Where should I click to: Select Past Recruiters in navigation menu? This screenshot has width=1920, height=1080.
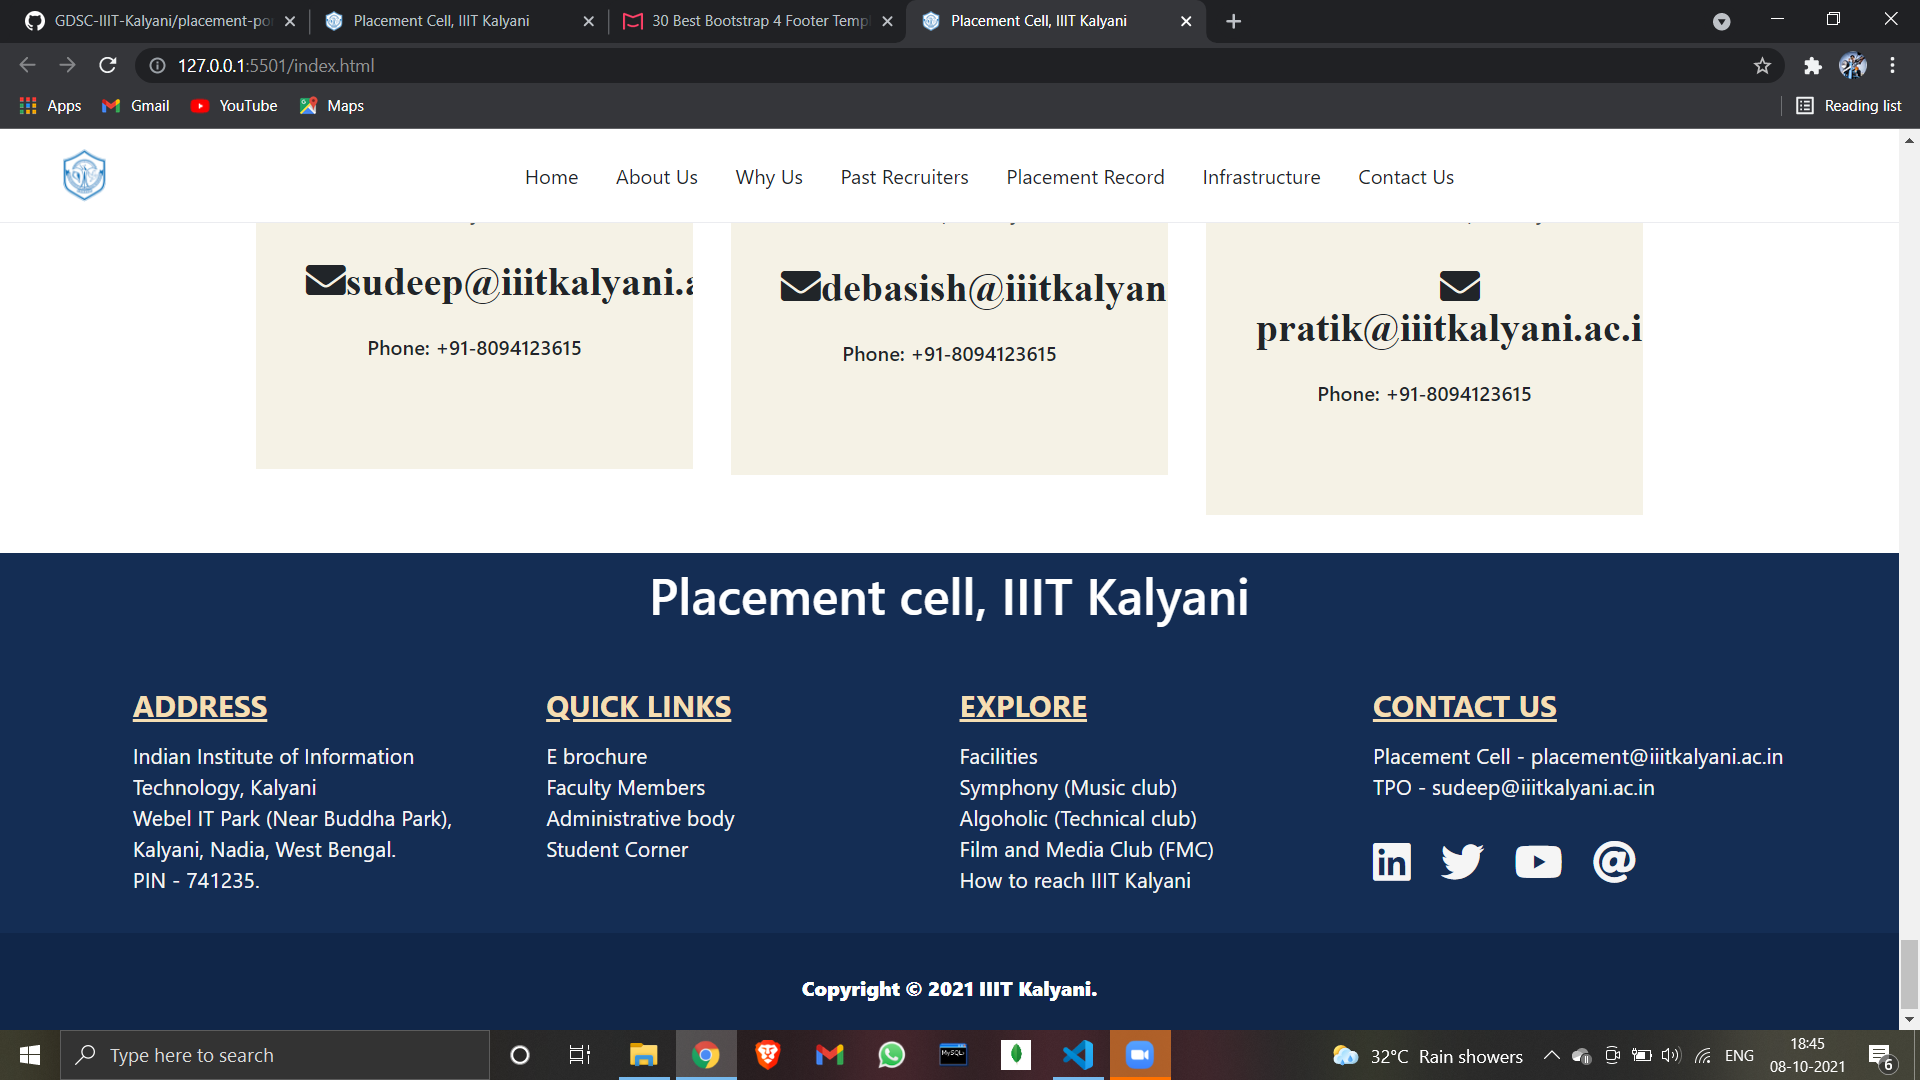click(904, 177)
